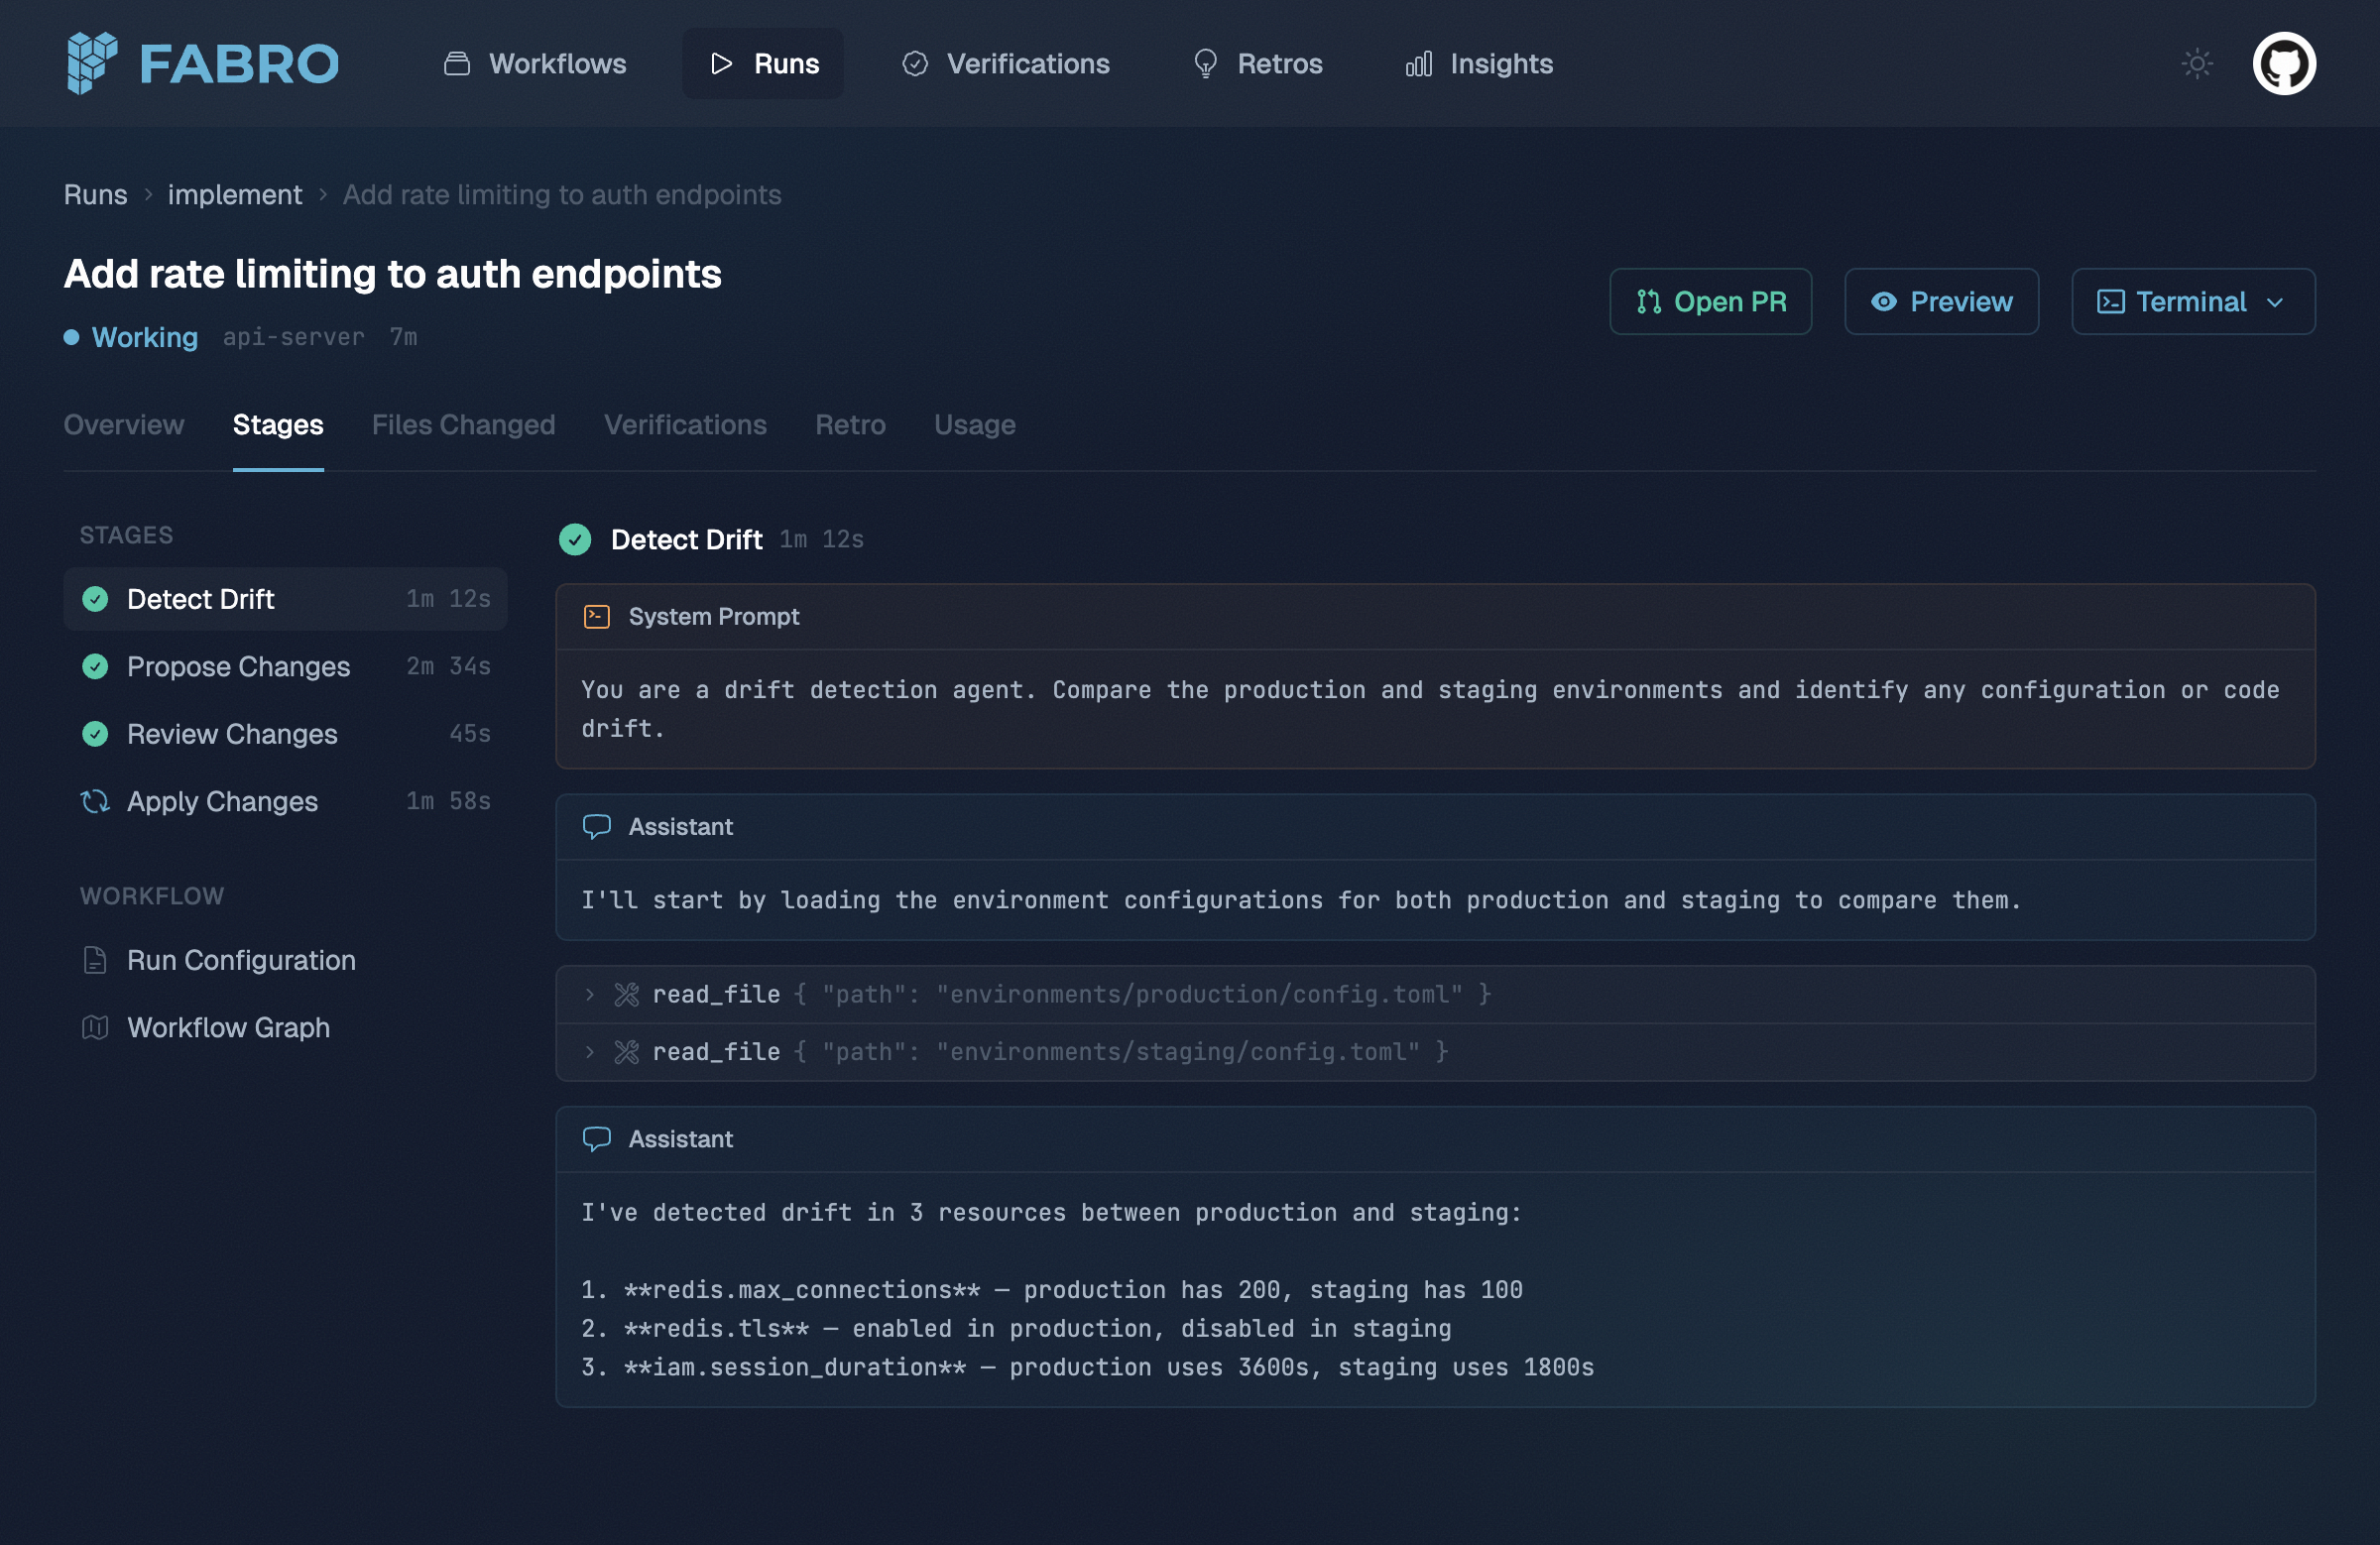
Task: Click the Verifications checkmark icon
Action: (915, 63)
